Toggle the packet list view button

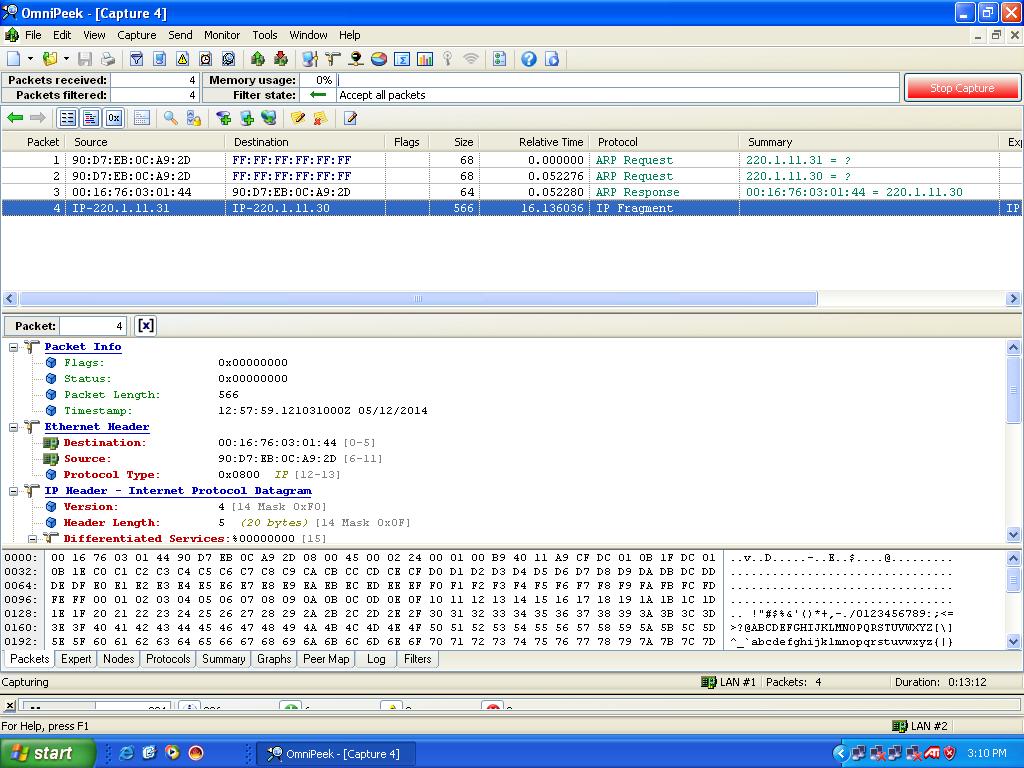click(67, 118)
